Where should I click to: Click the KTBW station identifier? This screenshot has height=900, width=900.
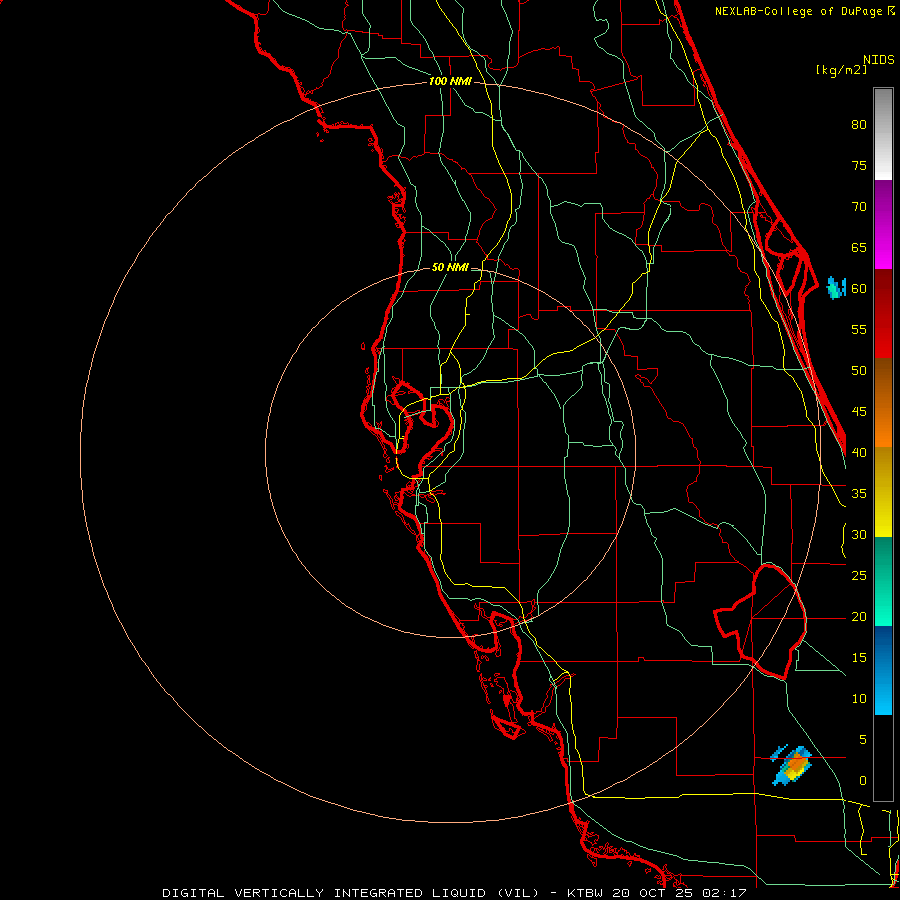[586, 893]
